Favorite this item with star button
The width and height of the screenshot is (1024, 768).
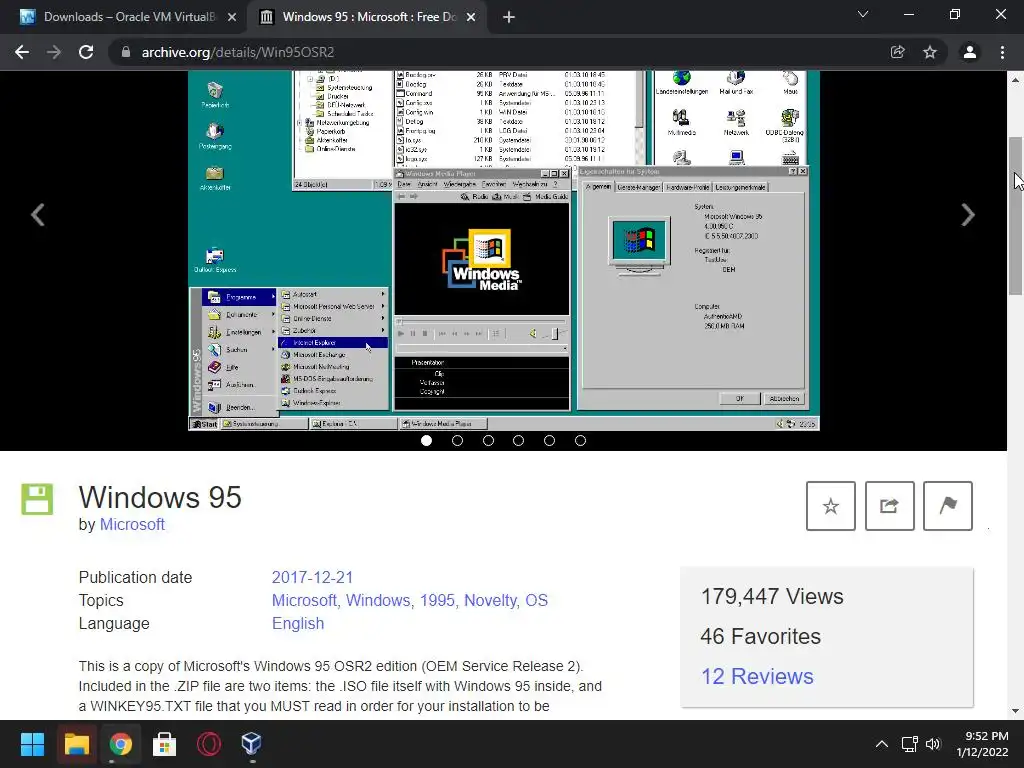[x=831, y=506]
